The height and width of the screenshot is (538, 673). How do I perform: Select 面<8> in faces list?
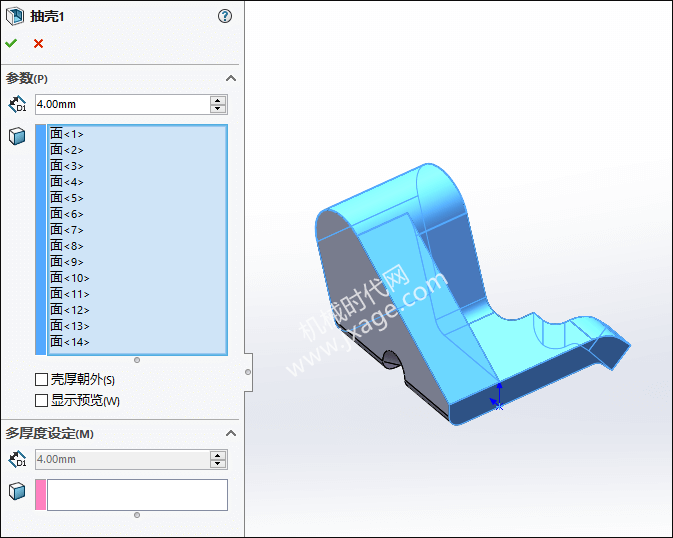click(x=67, y=246)
